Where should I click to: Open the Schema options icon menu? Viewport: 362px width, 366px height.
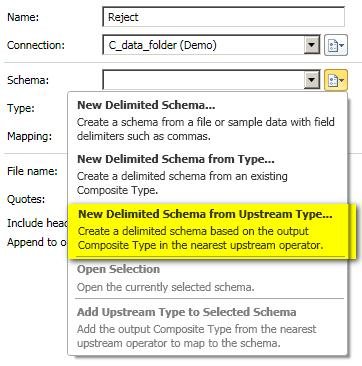coord(336,80)
